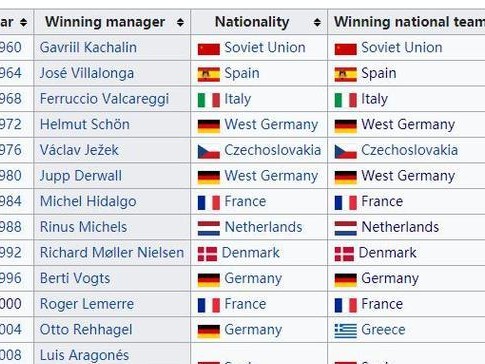Click the Helmut Schön manager link

click(85, 124)
